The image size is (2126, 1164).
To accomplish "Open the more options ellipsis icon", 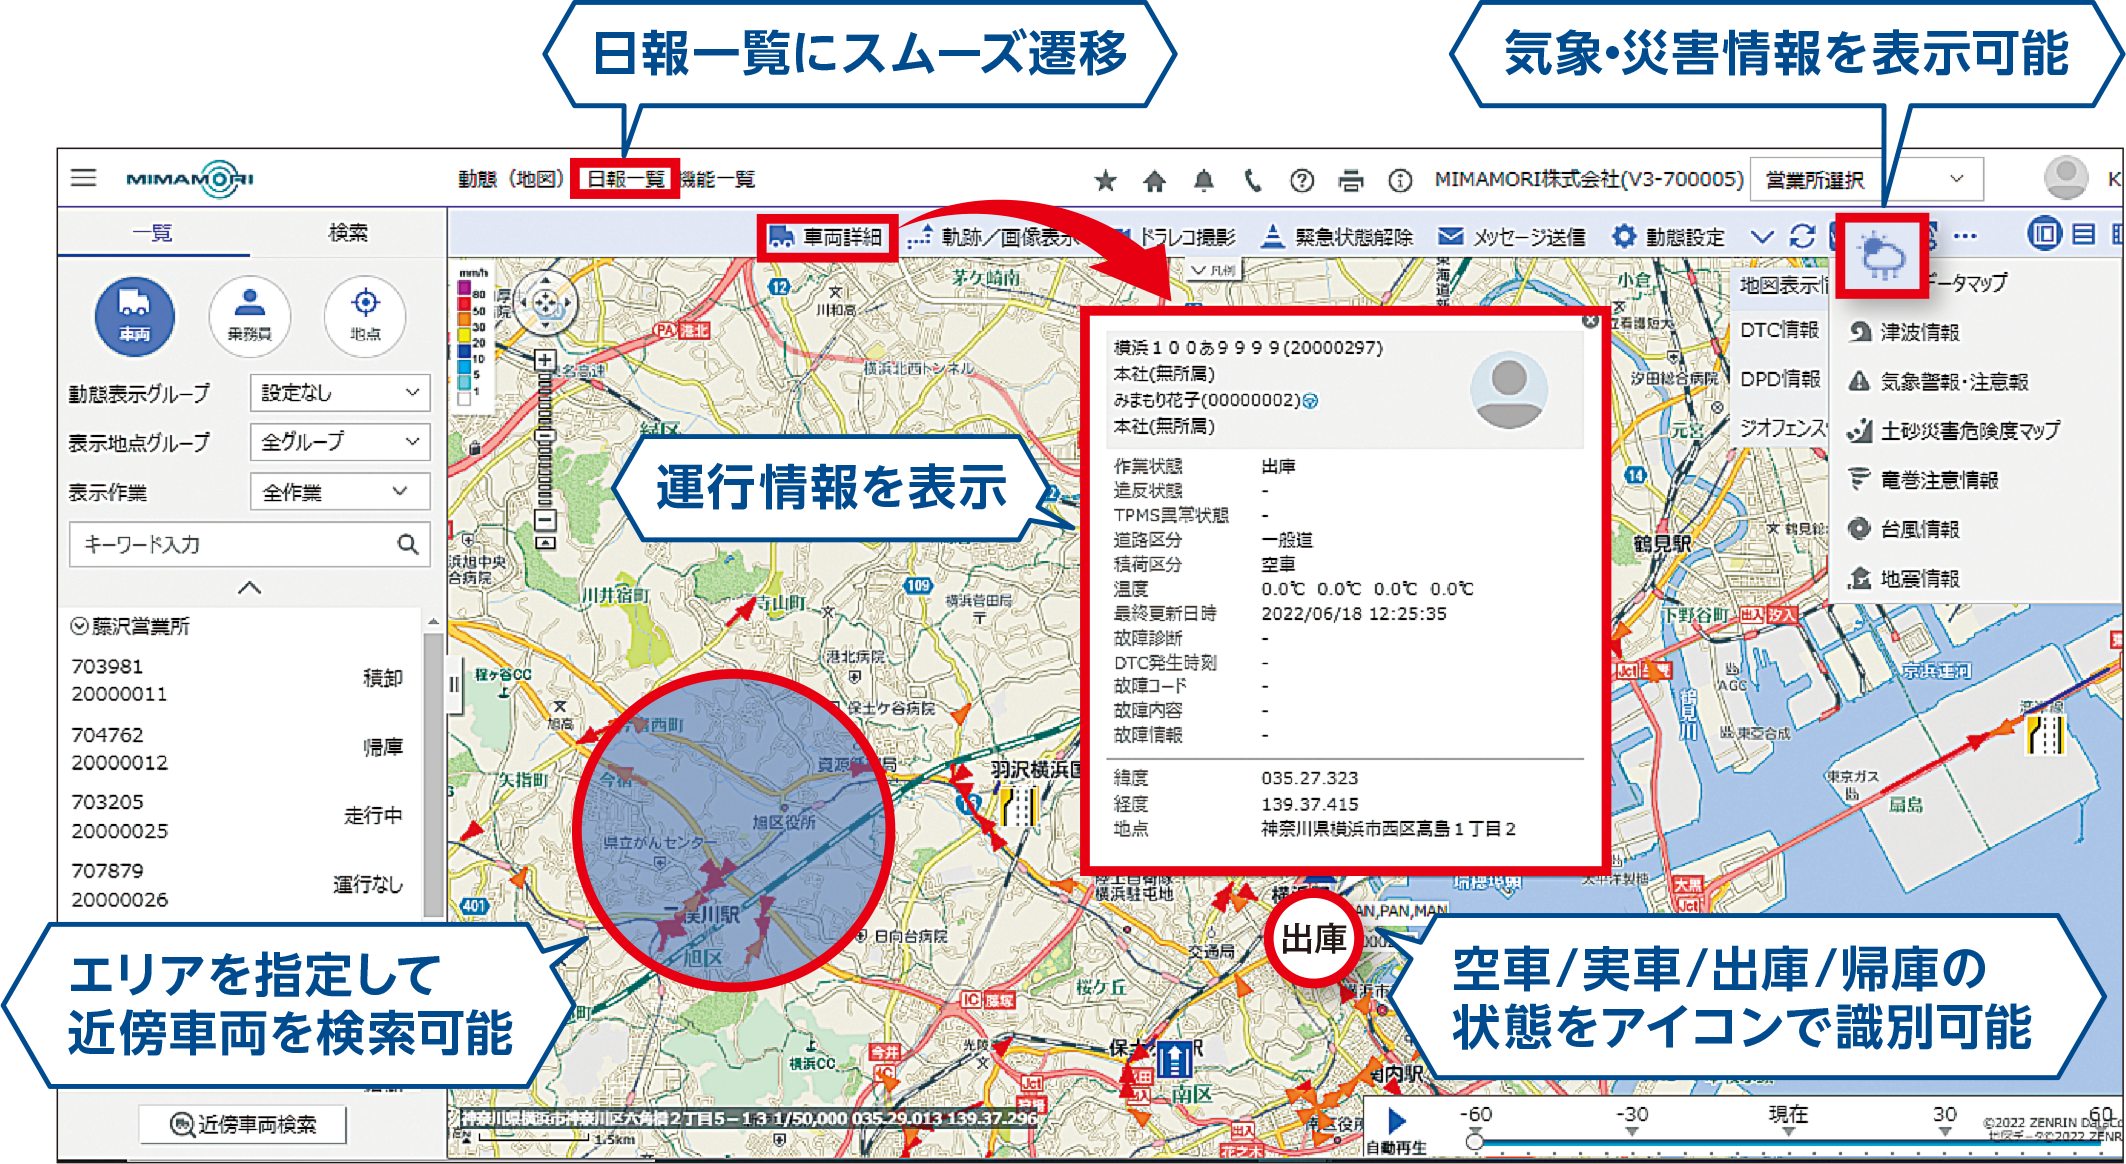I will tap(1965, 236).
